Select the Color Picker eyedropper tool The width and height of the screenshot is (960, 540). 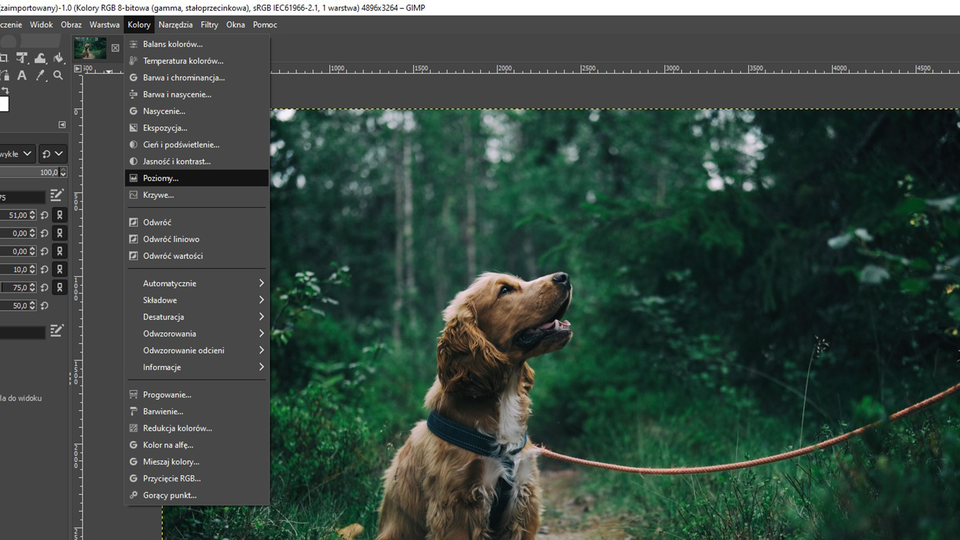pyautogui.click(x=41, y=75)
